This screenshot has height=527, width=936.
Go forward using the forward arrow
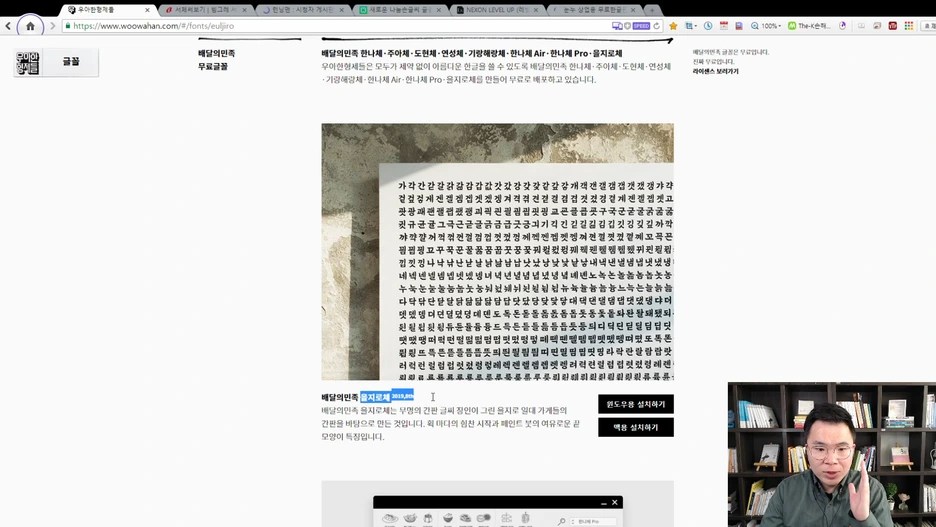pos(53,26)
